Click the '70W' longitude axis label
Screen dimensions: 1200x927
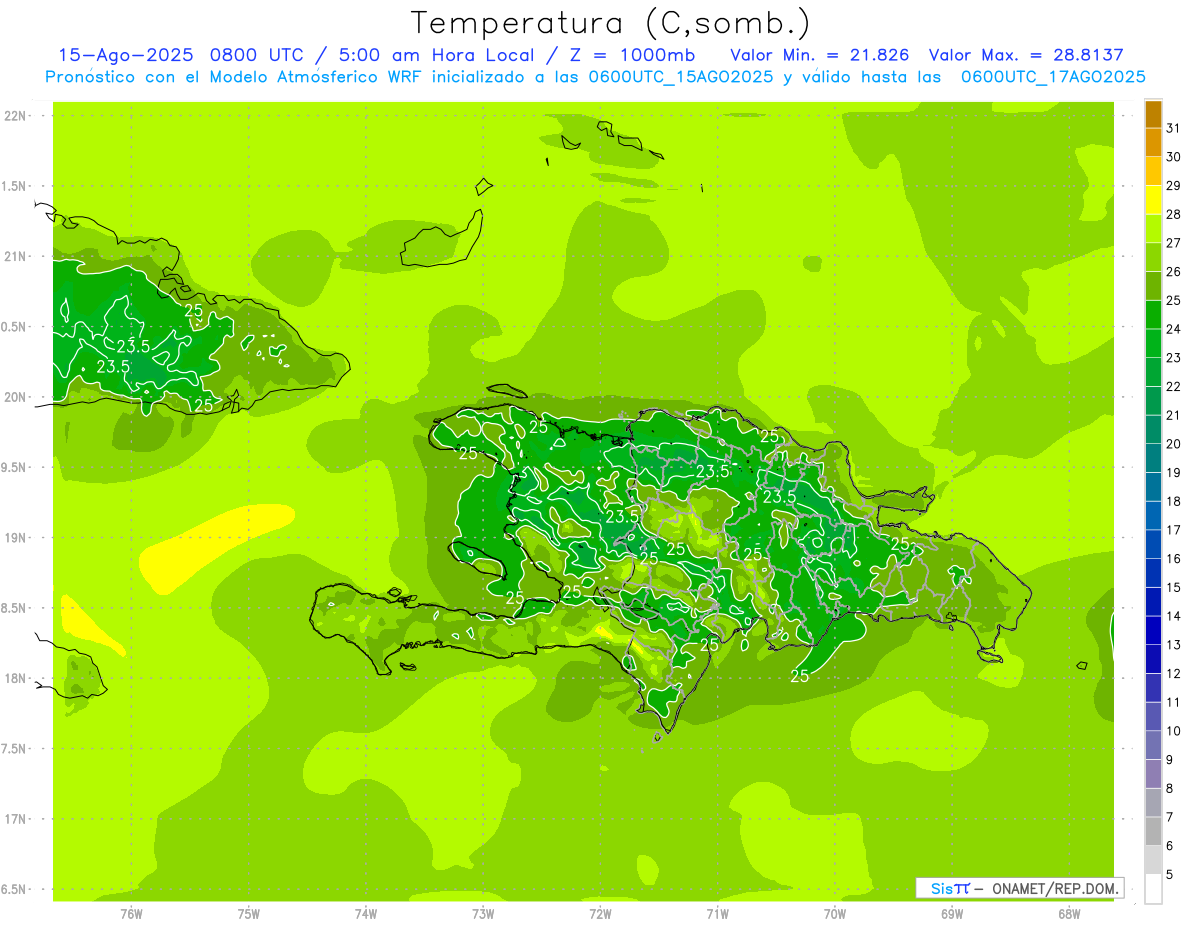pos(835,913)
